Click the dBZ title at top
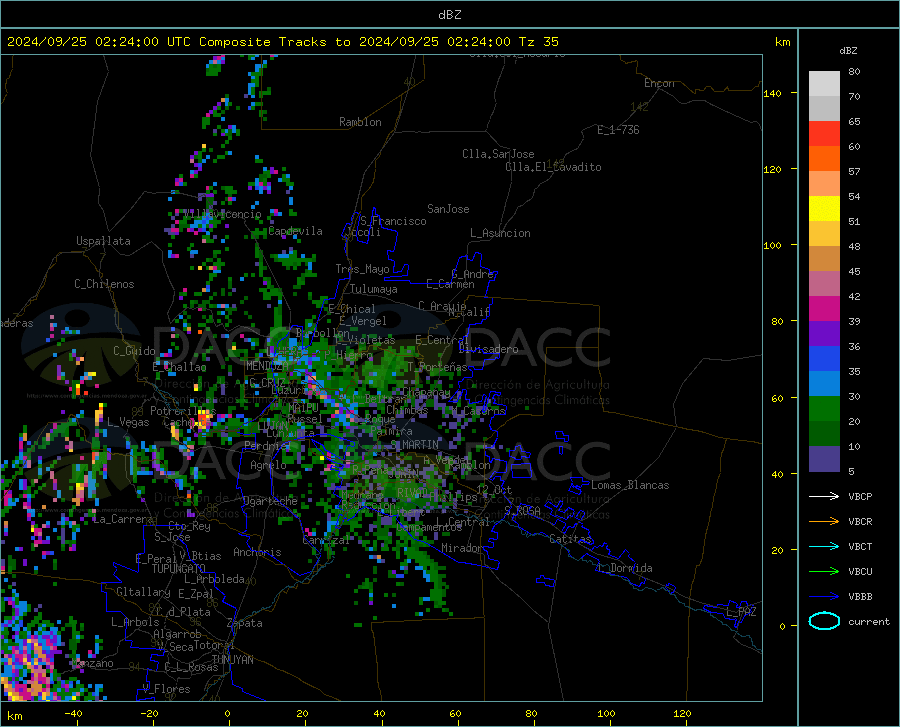This screenshot has width=900, height=727. coord(449,15)
